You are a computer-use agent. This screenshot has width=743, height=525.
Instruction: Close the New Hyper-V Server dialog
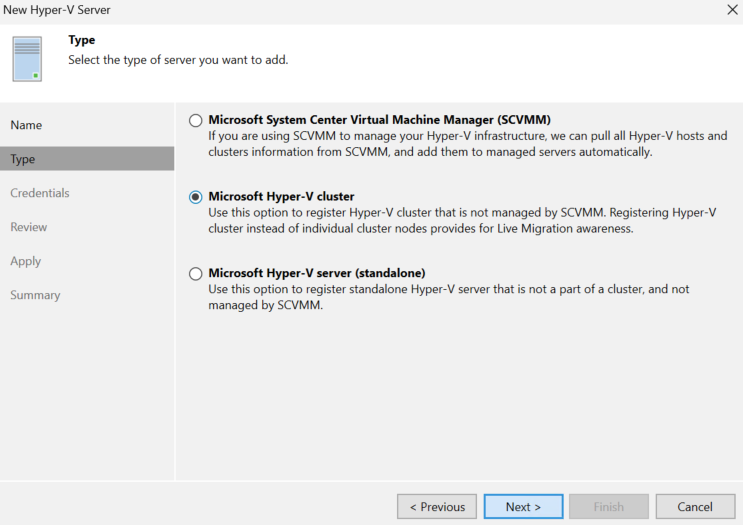pos(732,9)
